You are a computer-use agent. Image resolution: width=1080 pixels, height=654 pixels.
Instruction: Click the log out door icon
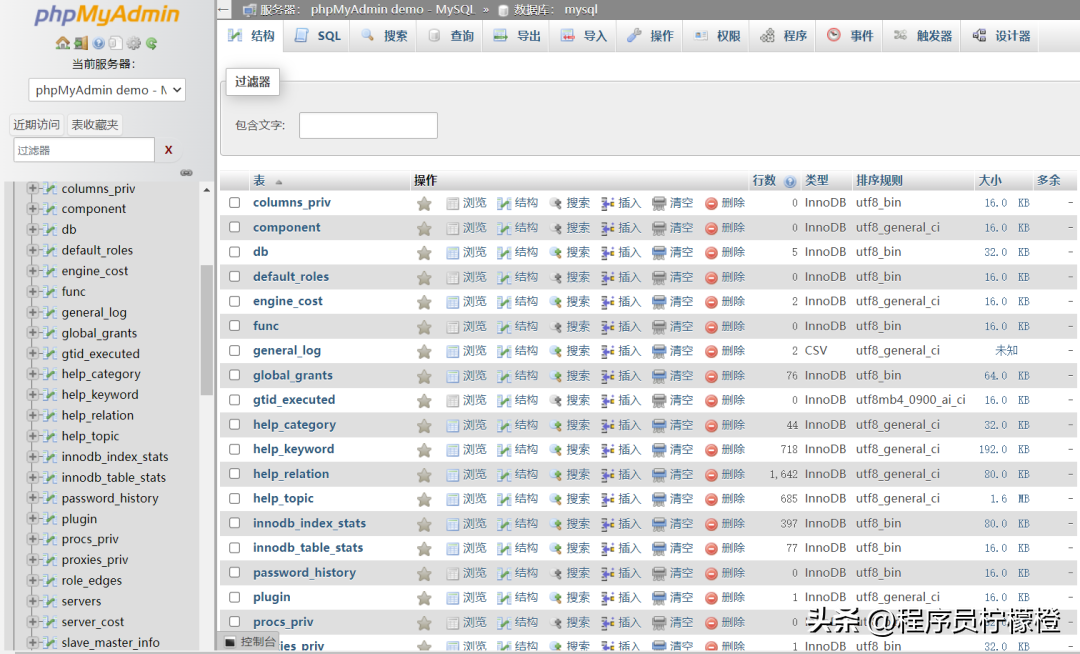(x=81, y=44)
